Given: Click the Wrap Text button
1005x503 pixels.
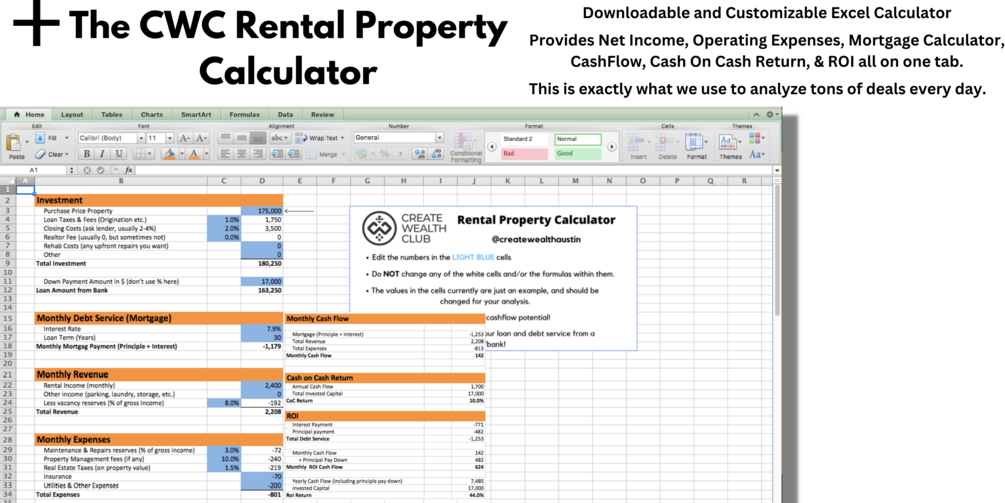Looking at the screenshot, I should [x=318, y=138].
